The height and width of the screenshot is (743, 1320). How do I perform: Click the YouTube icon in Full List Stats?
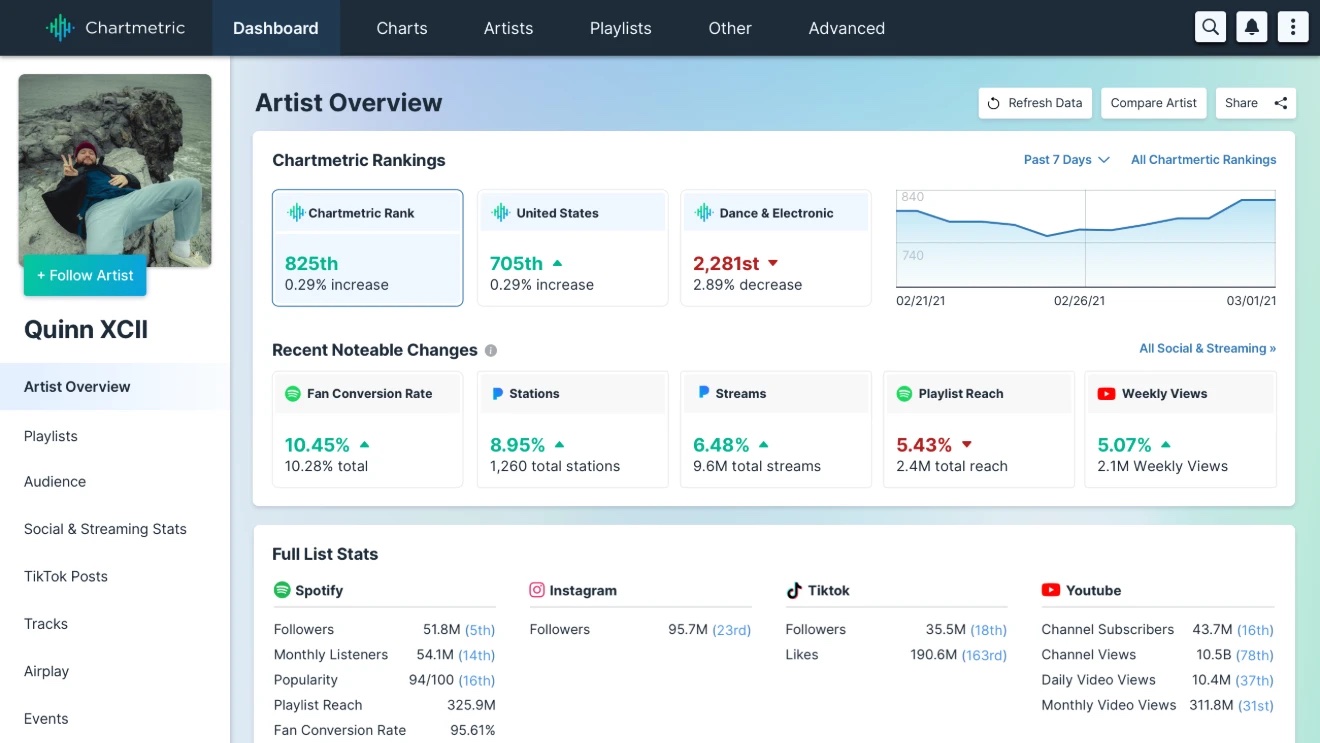tap(1050, 590)
